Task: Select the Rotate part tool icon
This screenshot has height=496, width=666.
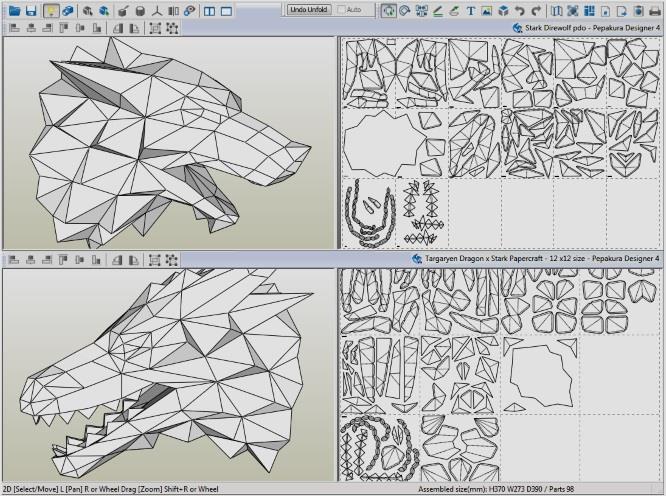Action: point(405,11)
